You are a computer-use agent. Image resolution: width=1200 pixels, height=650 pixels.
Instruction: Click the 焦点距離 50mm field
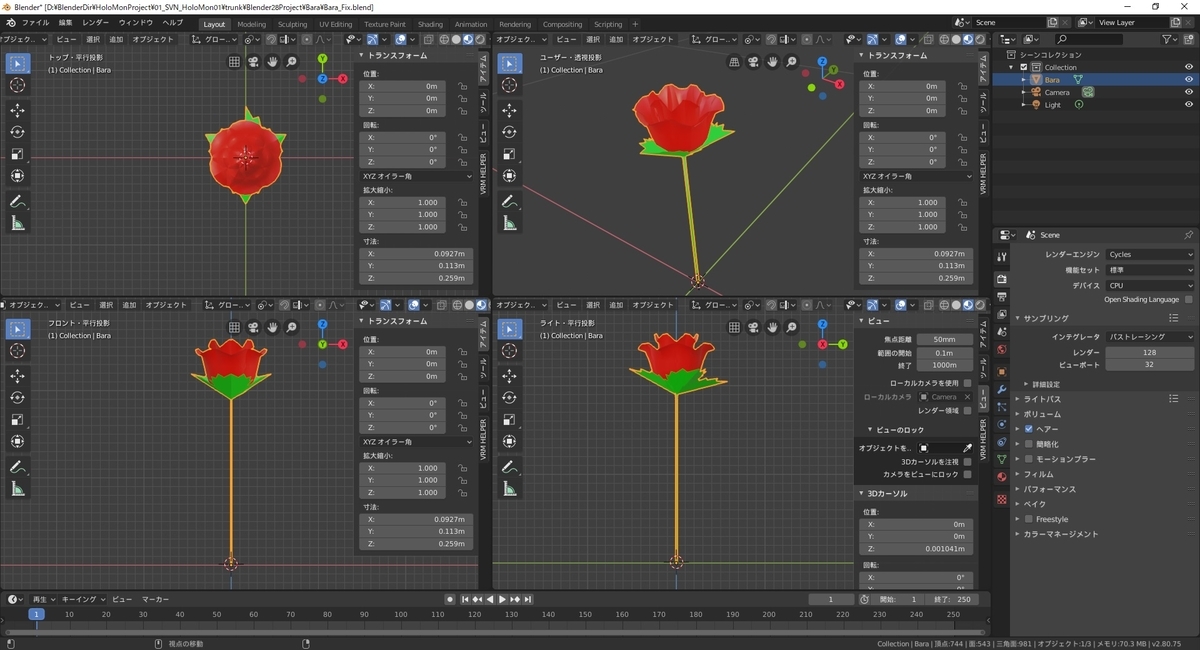tap(943, 340)
